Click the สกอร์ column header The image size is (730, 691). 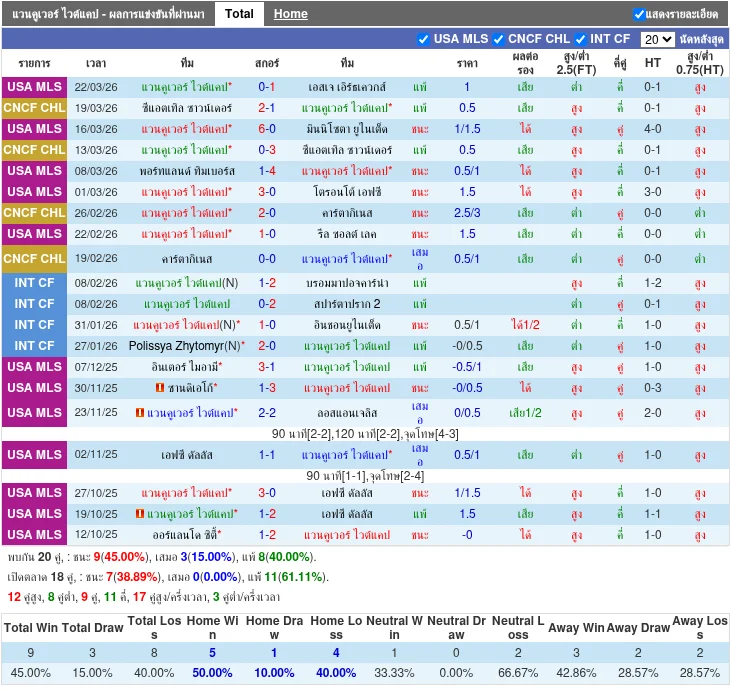[267, 62]
